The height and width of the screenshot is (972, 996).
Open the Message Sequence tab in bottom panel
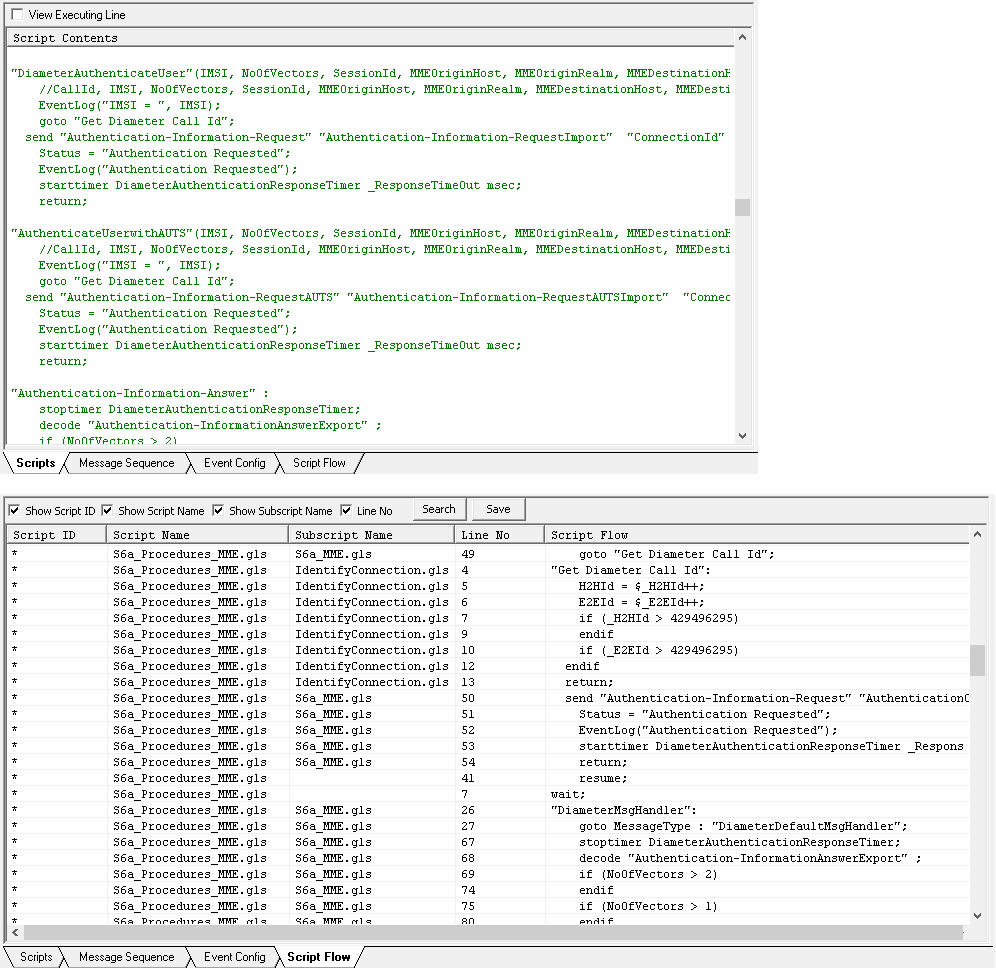tap(126, 957)
